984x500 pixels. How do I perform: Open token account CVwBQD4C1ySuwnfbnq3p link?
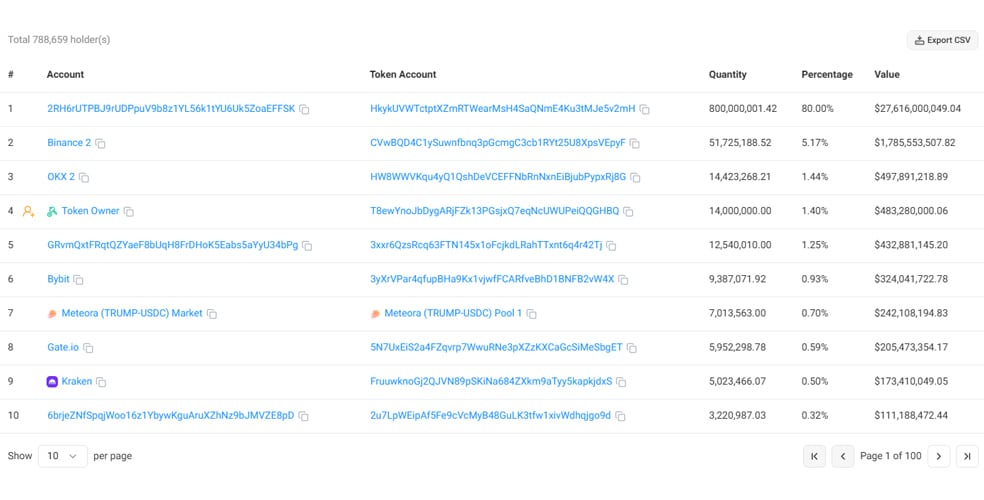point(498,142)
